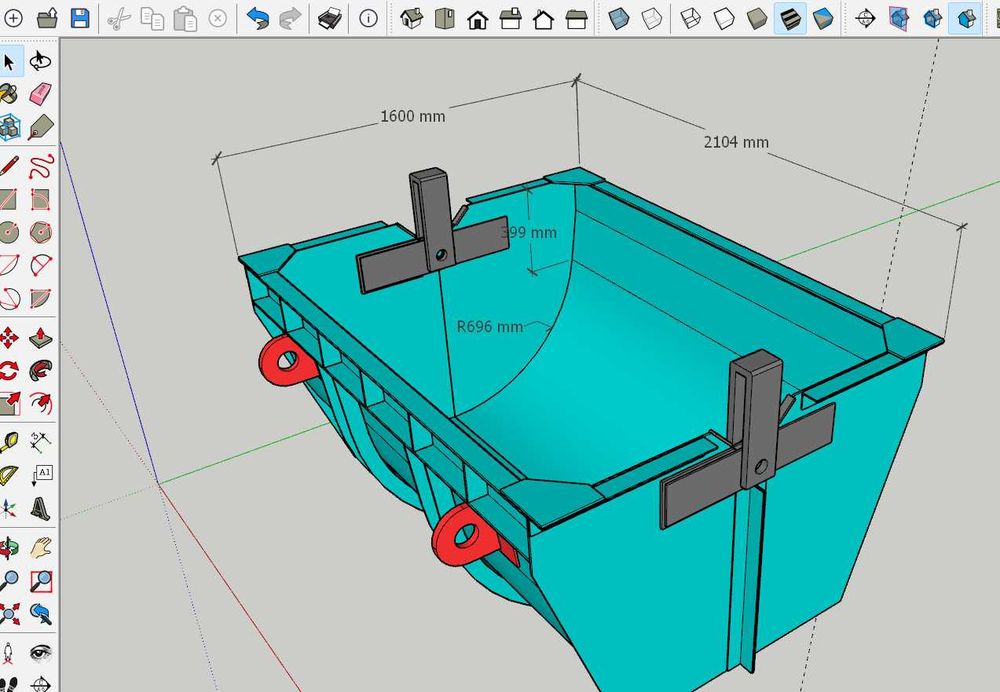Image resolution: width=1000 pixels, height=692 pixels.
Task: Click the Cut scissors icon
Action: click(x=119, y=18)
